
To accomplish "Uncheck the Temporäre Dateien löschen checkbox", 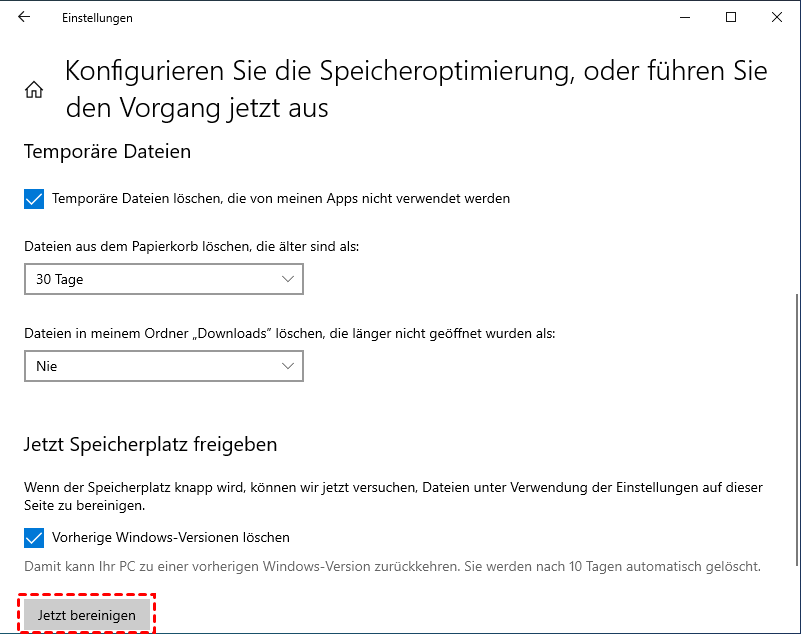I will [34, 198].
